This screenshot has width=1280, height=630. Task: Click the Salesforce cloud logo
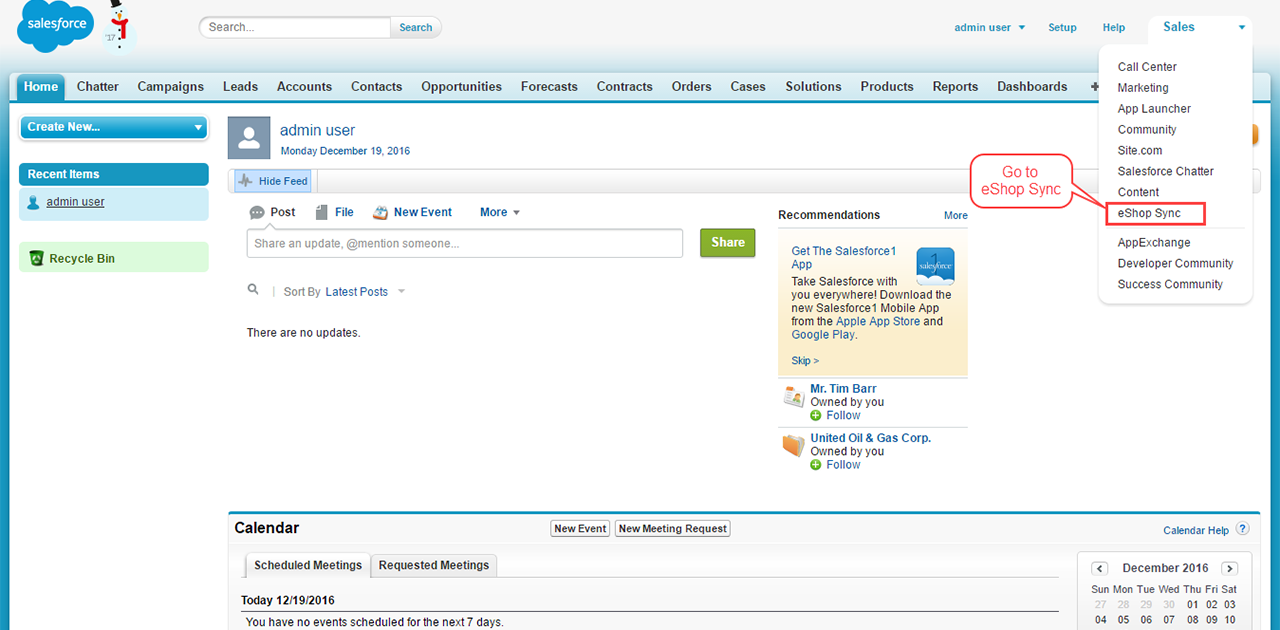pyautogui.click(x=56, y=26)
